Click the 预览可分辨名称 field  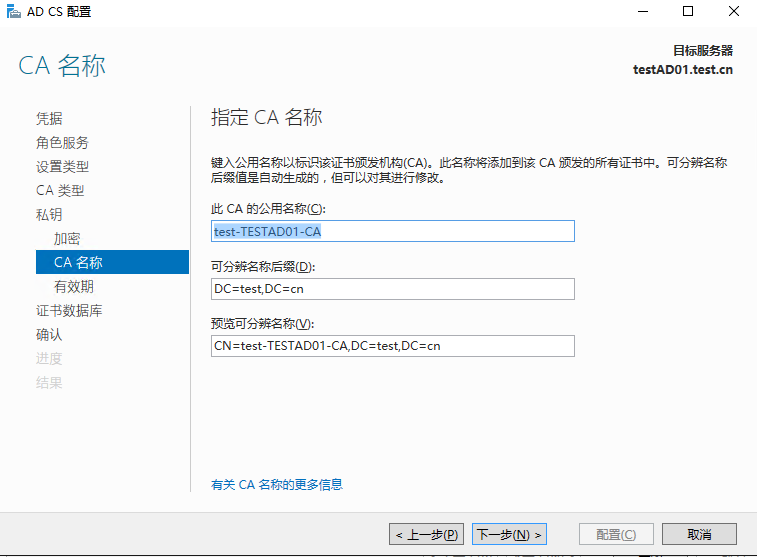[x=393, y=346]
